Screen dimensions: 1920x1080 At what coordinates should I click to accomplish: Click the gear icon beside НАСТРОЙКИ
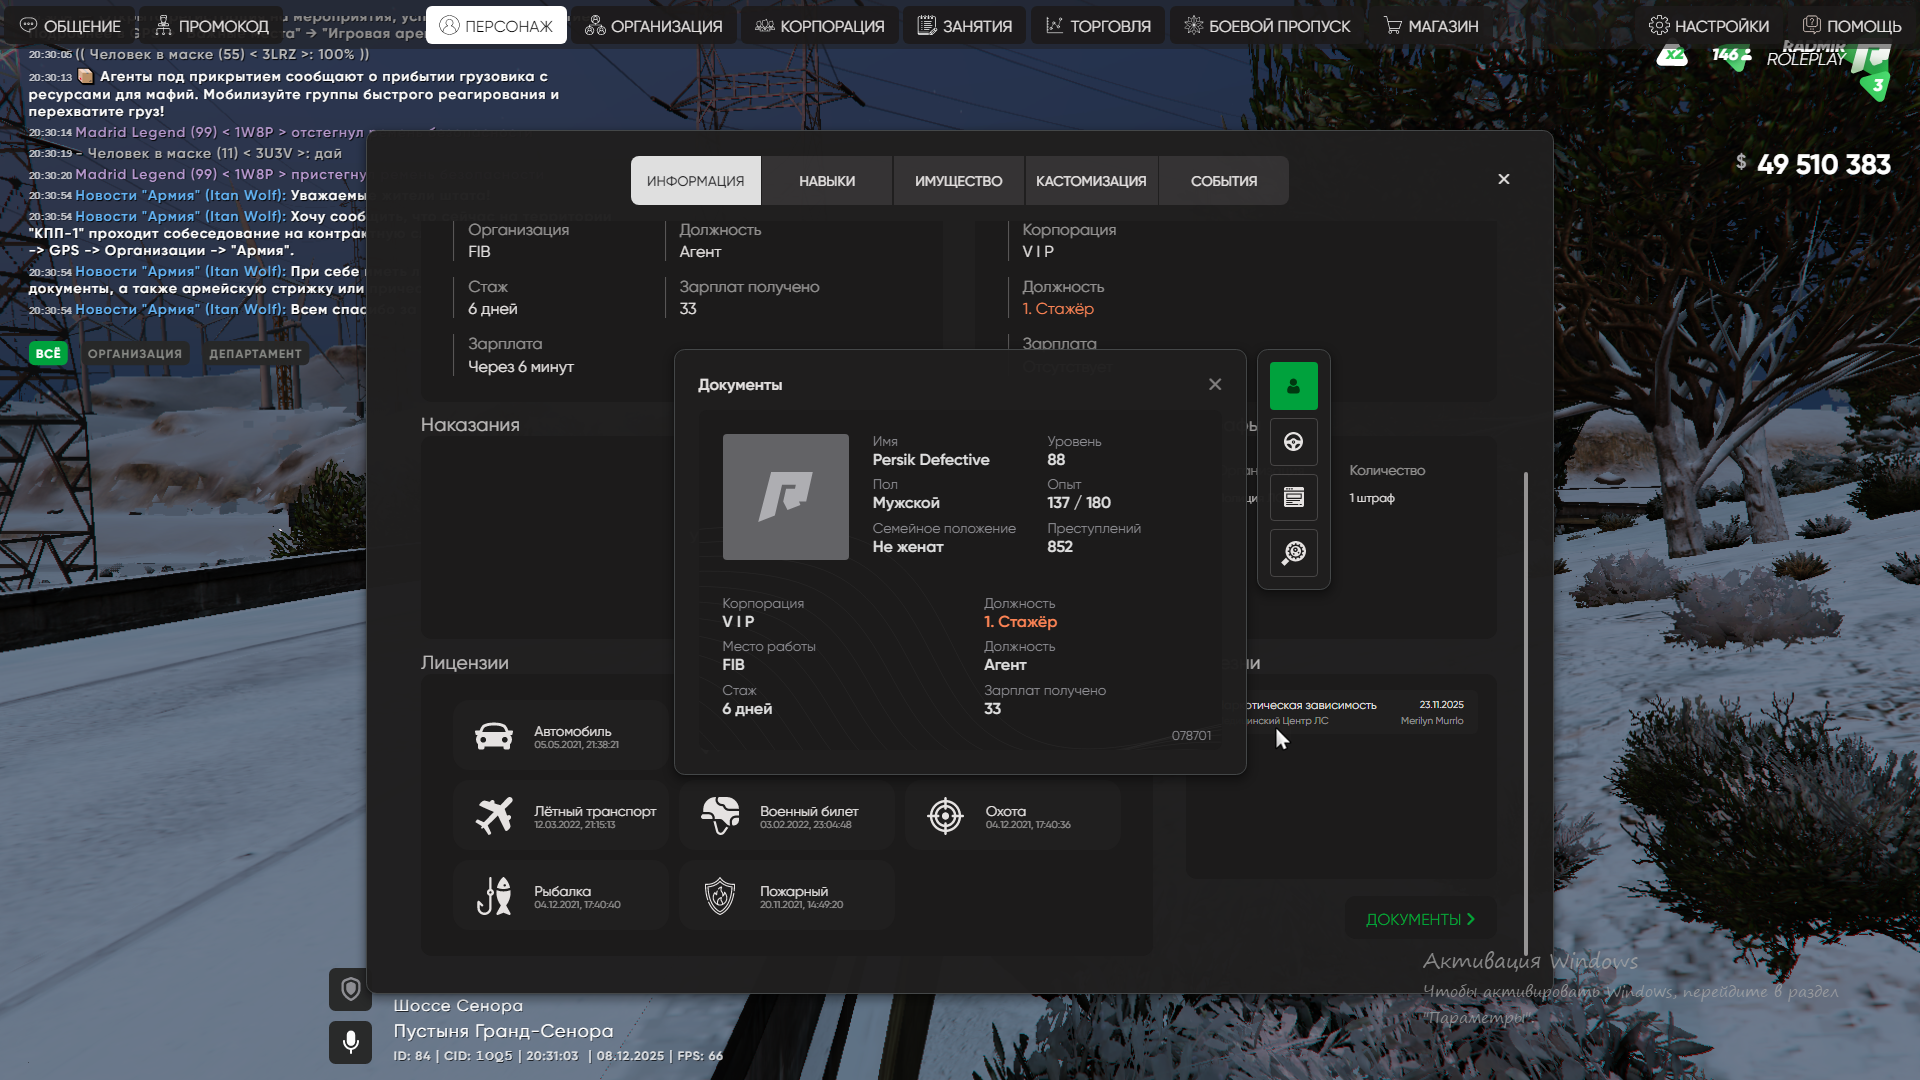tap(1659, 25)
